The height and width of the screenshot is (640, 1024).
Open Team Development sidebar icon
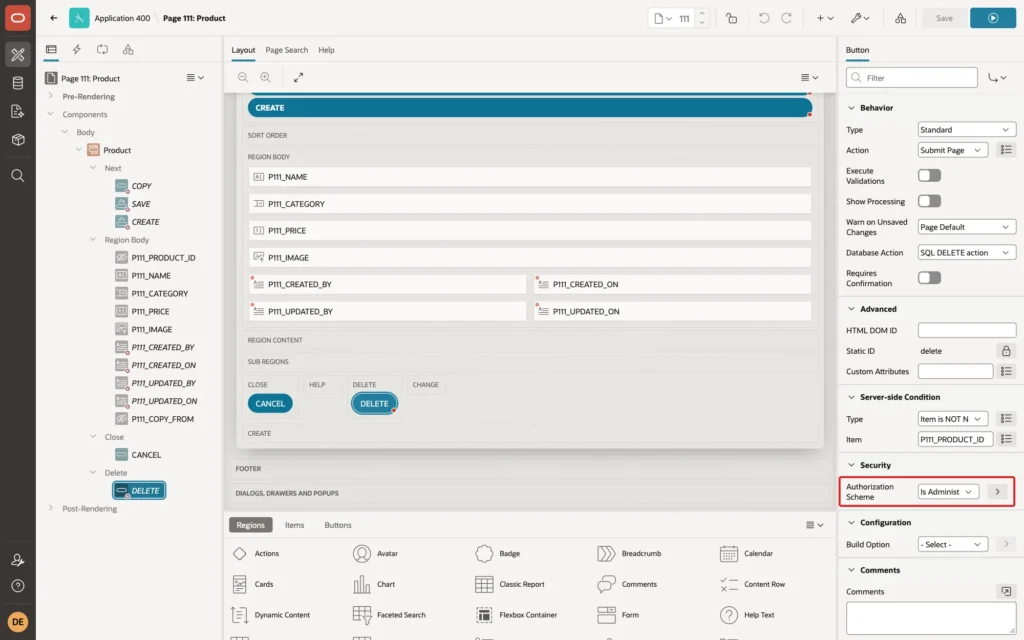click(18, 112)
